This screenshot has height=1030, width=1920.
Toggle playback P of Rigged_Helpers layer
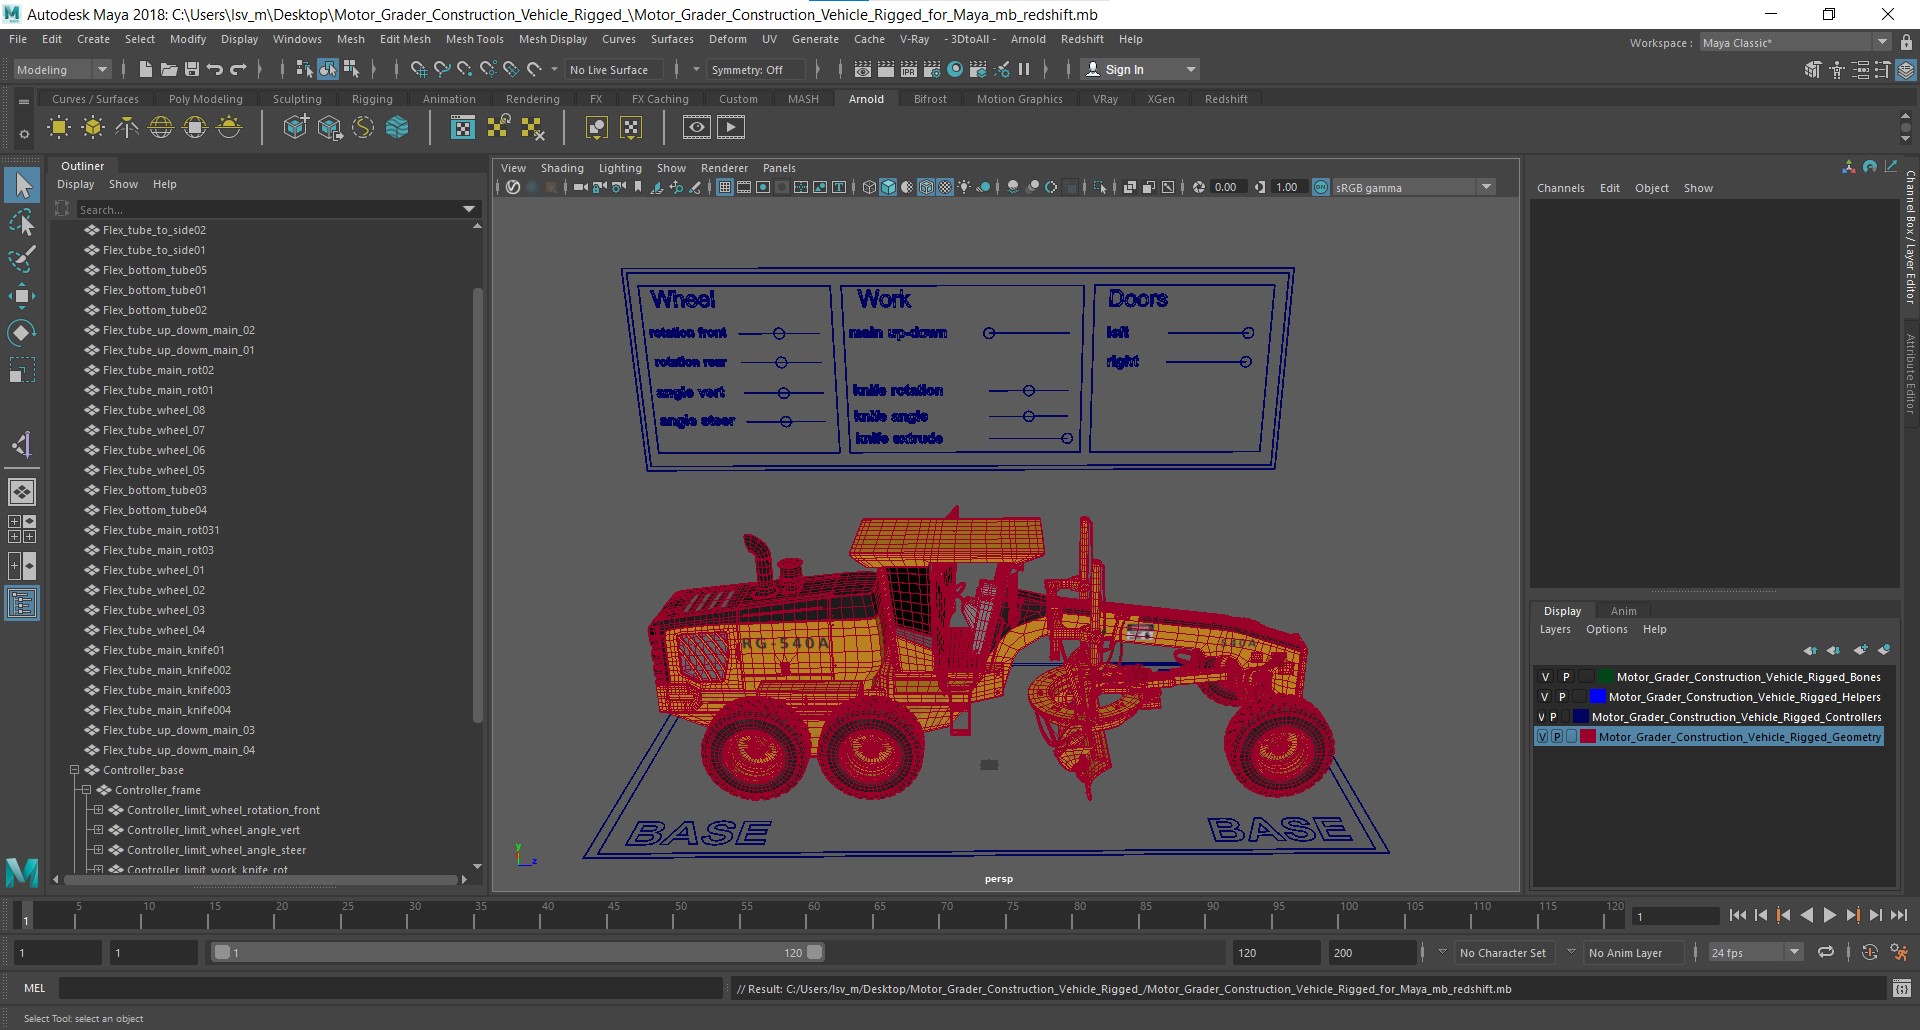pyautogui.click(x=1562, y=697)
